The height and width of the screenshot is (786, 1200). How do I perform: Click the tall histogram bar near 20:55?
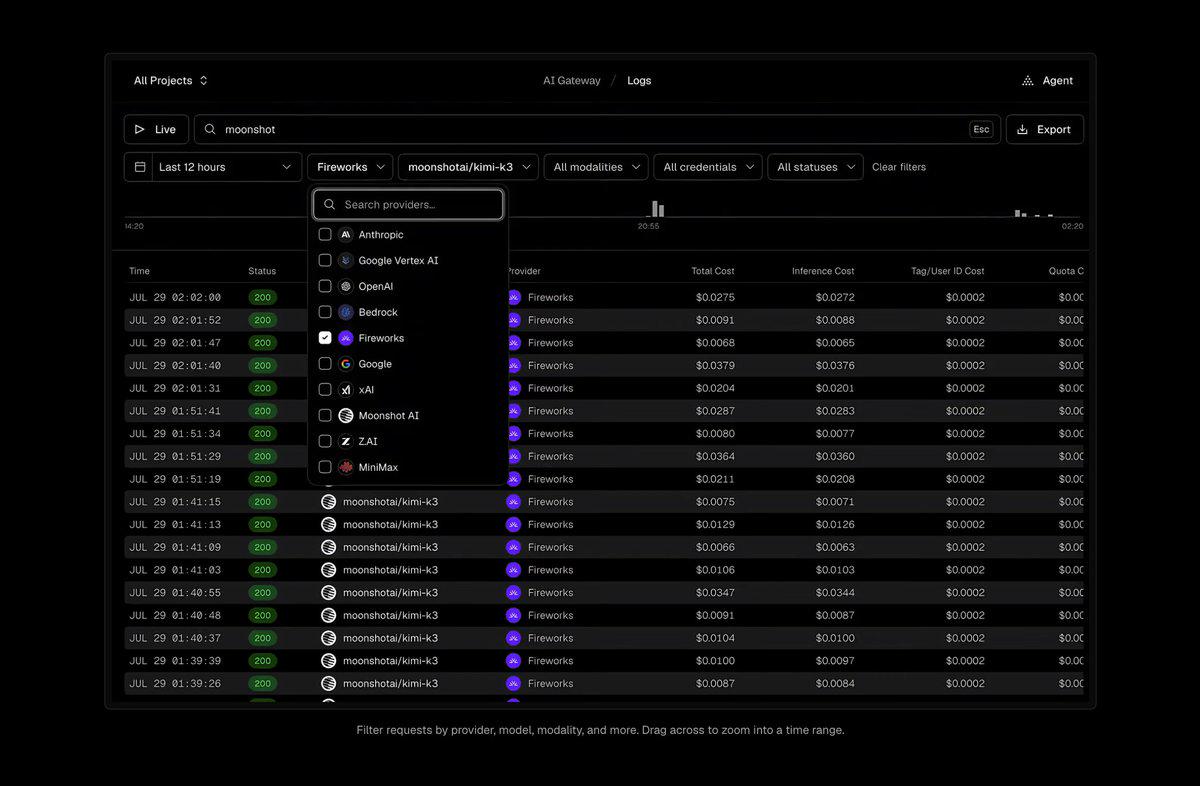[656, 209]
